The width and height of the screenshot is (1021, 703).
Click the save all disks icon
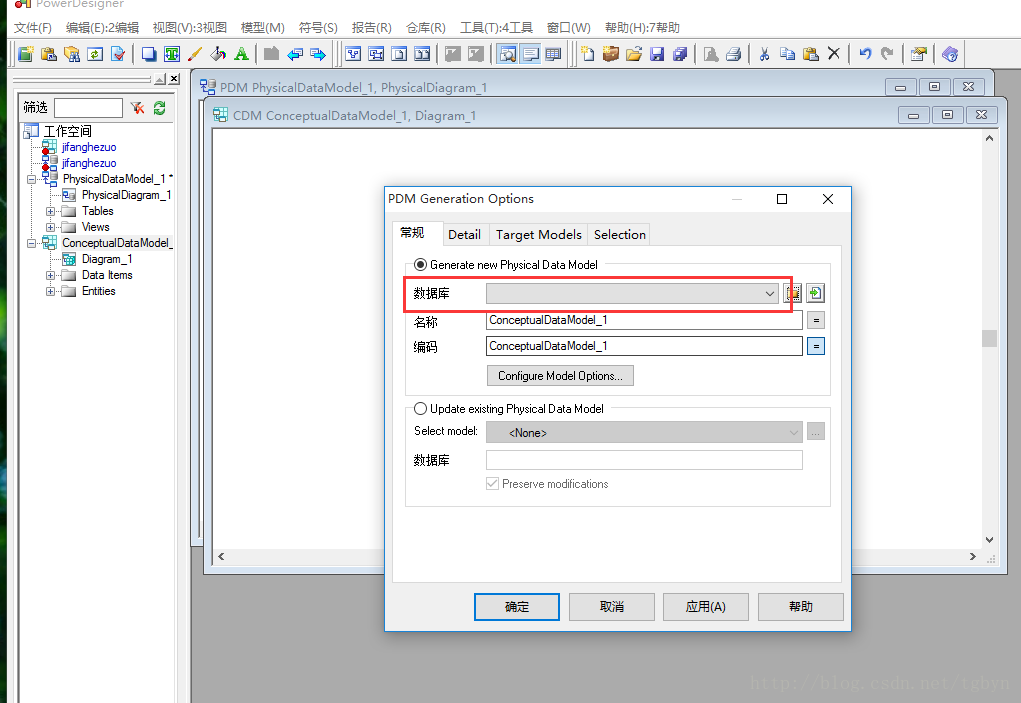[x=680, y=54]
